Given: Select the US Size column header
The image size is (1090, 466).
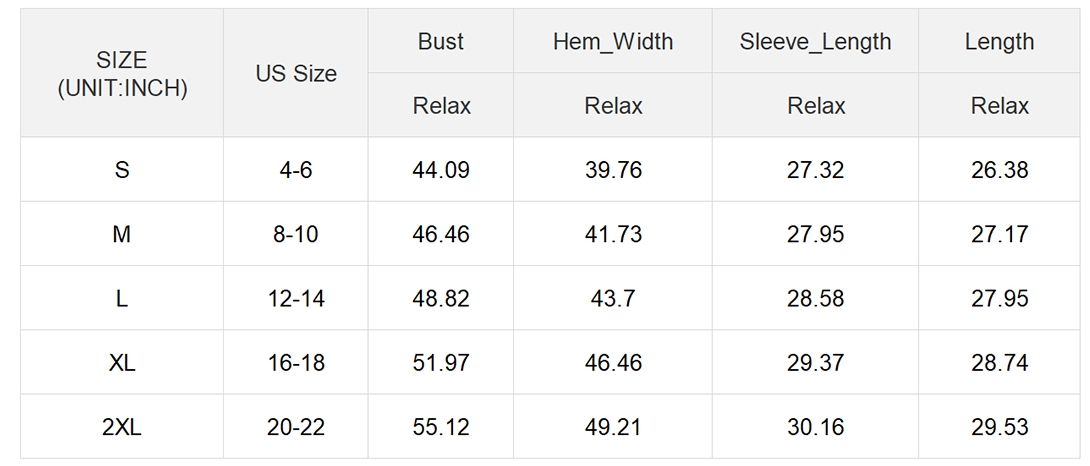Looking at the screenshot, I should [295, 74].
